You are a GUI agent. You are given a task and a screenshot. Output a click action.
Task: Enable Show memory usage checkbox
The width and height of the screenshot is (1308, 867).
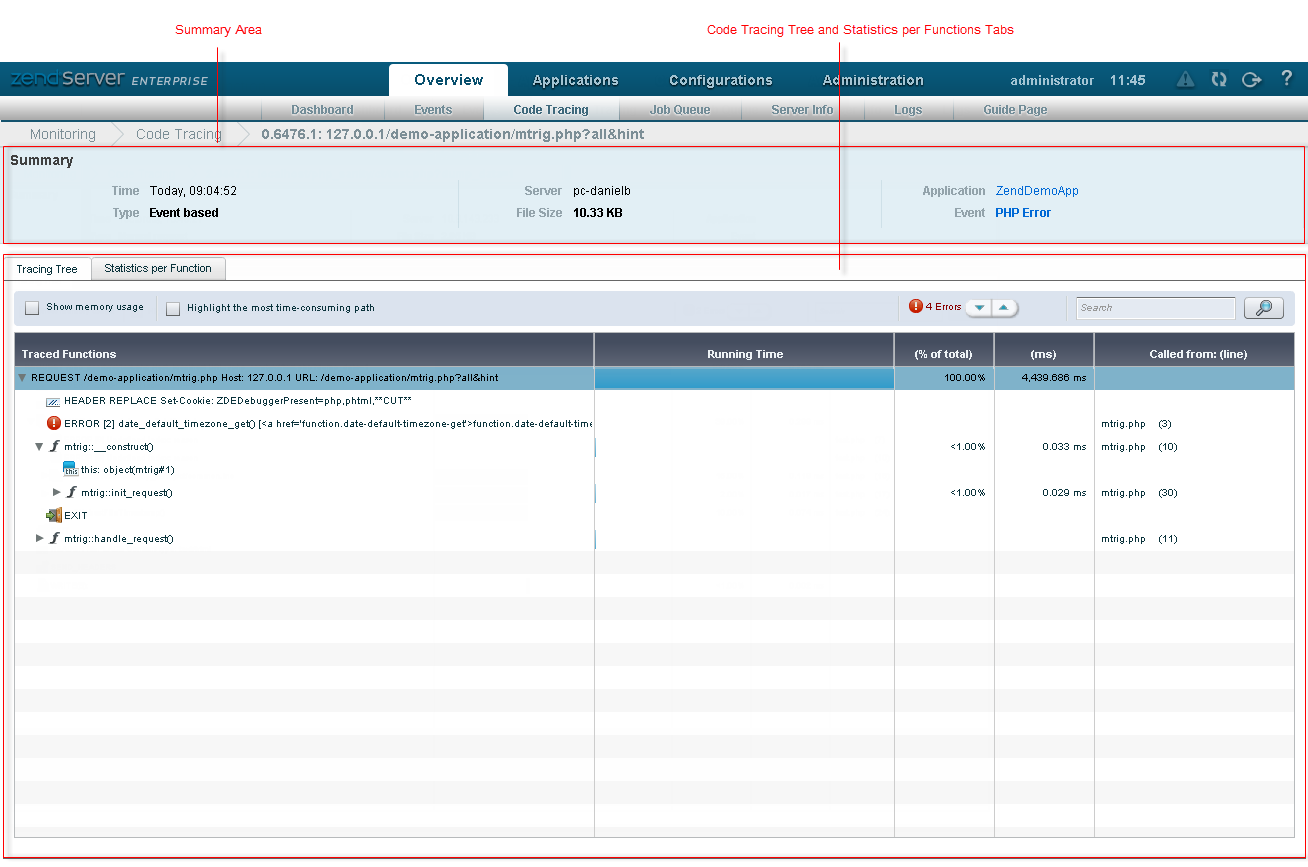pyautogui.click(x=32, y=308)
